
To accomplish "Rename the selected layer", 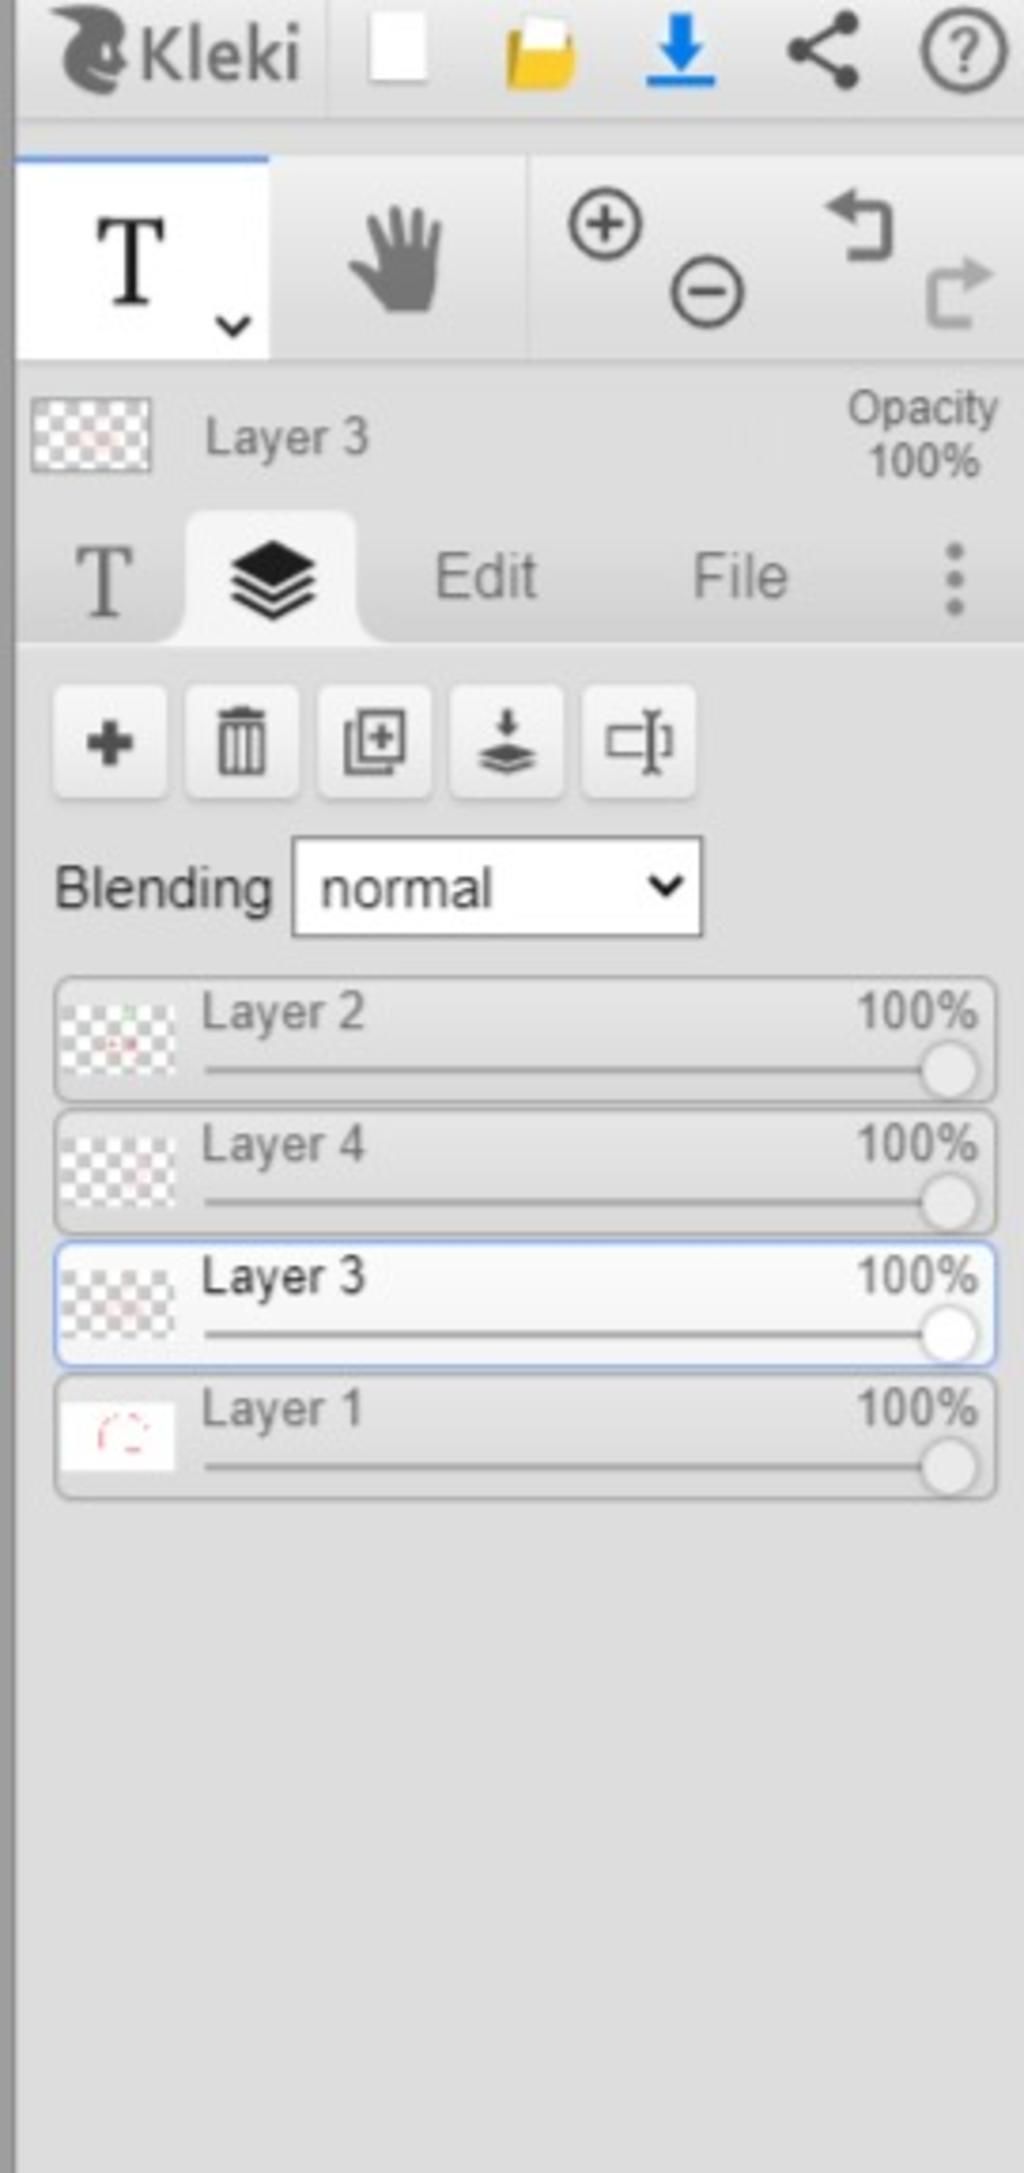I will click(x=638, y=742).
